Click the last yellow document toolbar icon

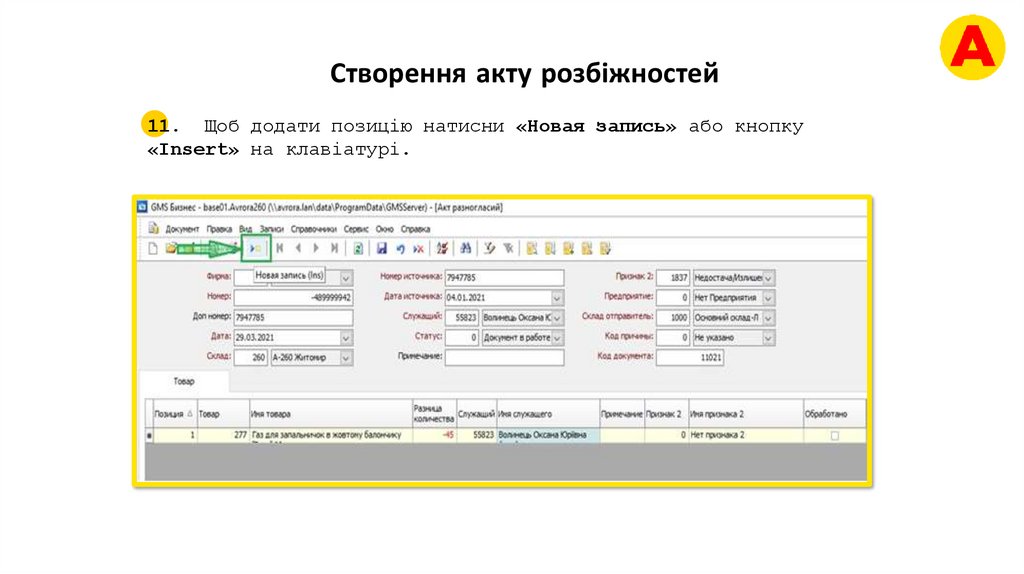click(x=605, y=248)
